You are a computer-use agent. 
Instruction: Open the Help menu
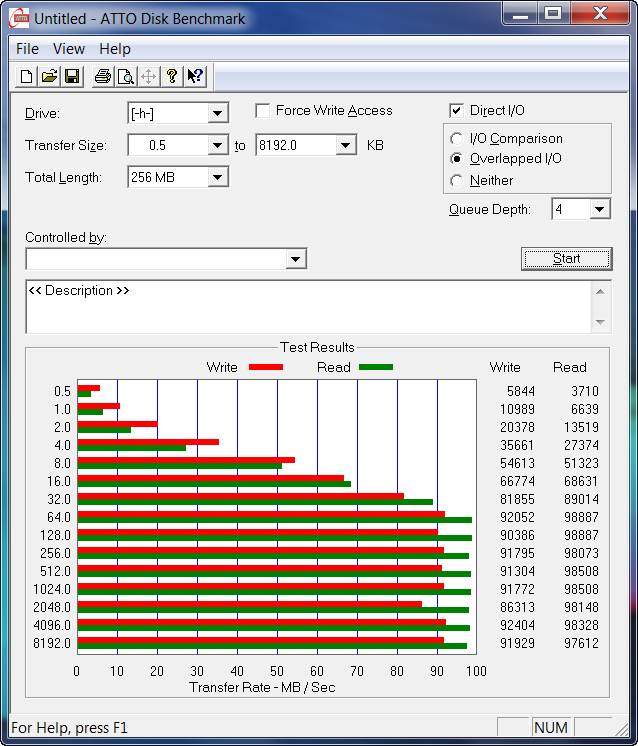click(115, 49)
